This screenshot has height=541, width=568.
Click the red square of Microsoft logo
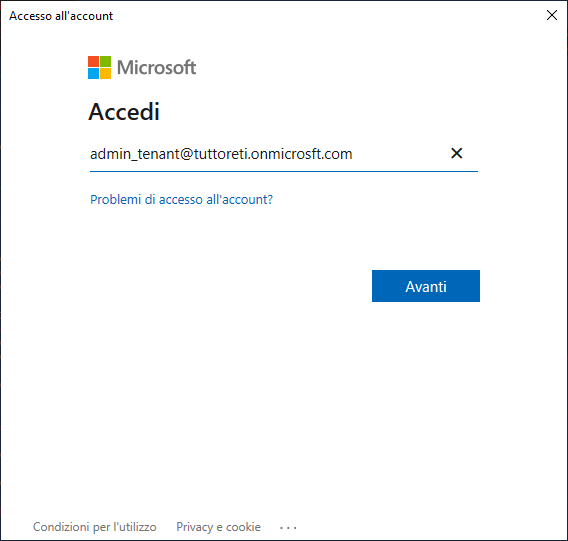(93, 61)
